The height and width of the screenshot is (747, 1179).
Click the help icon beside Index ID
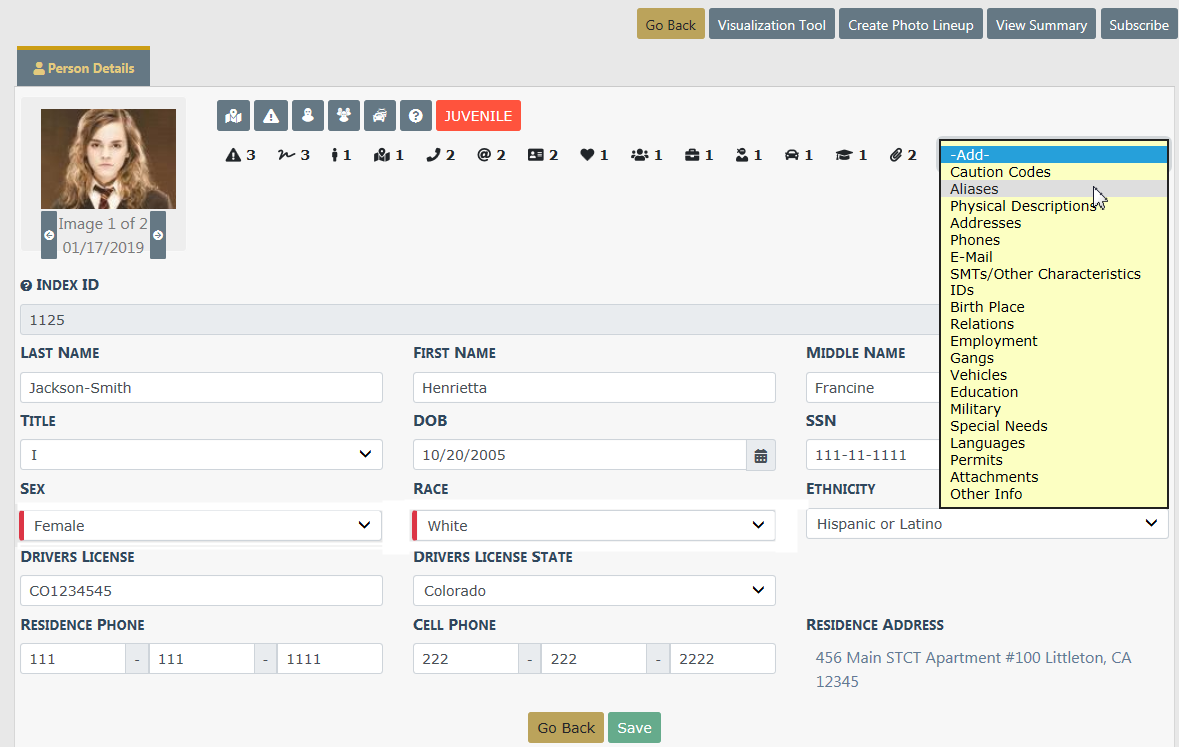coord(26,286)
